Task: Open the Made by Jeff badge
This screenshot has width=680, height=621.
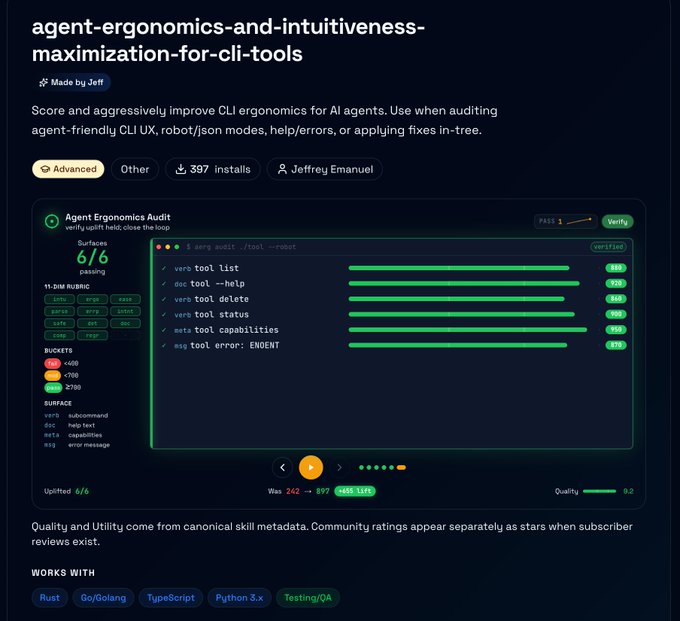Action: click(72, 82)
